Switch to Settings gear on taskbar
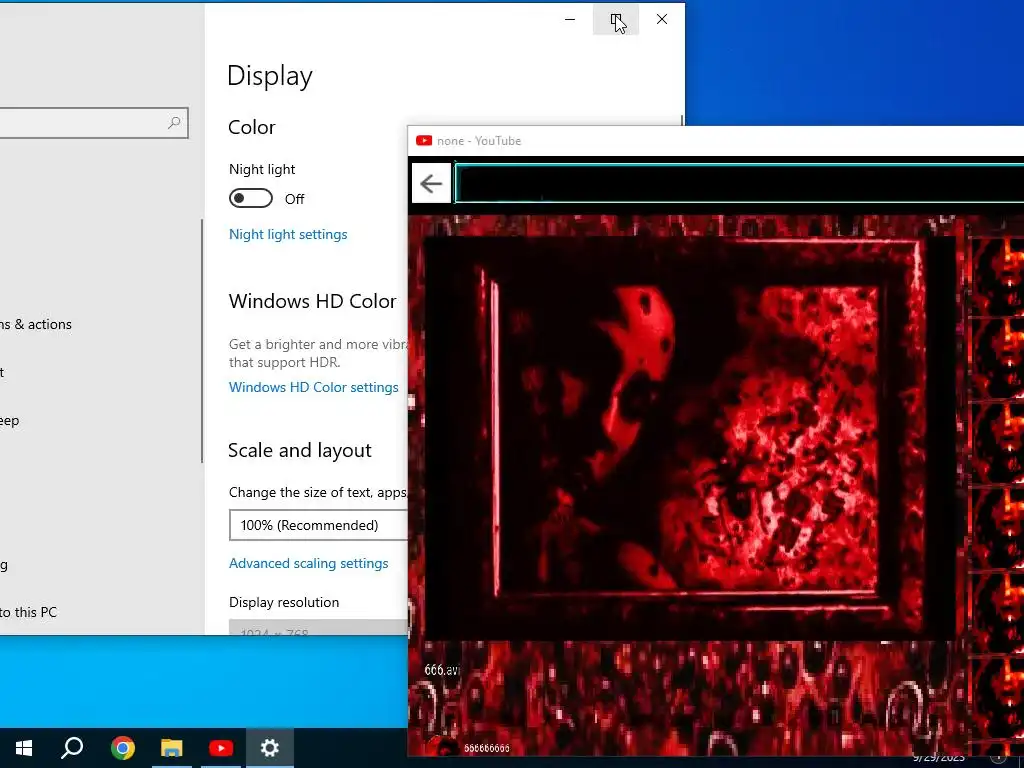 (270, 748)
